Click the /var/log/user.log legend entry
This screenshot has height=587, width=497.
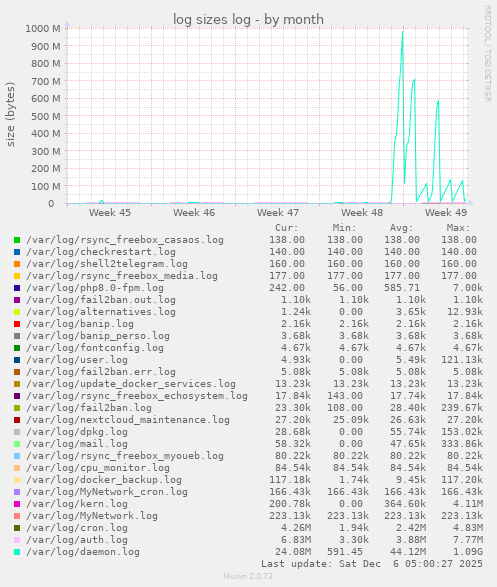click(77, 360)
